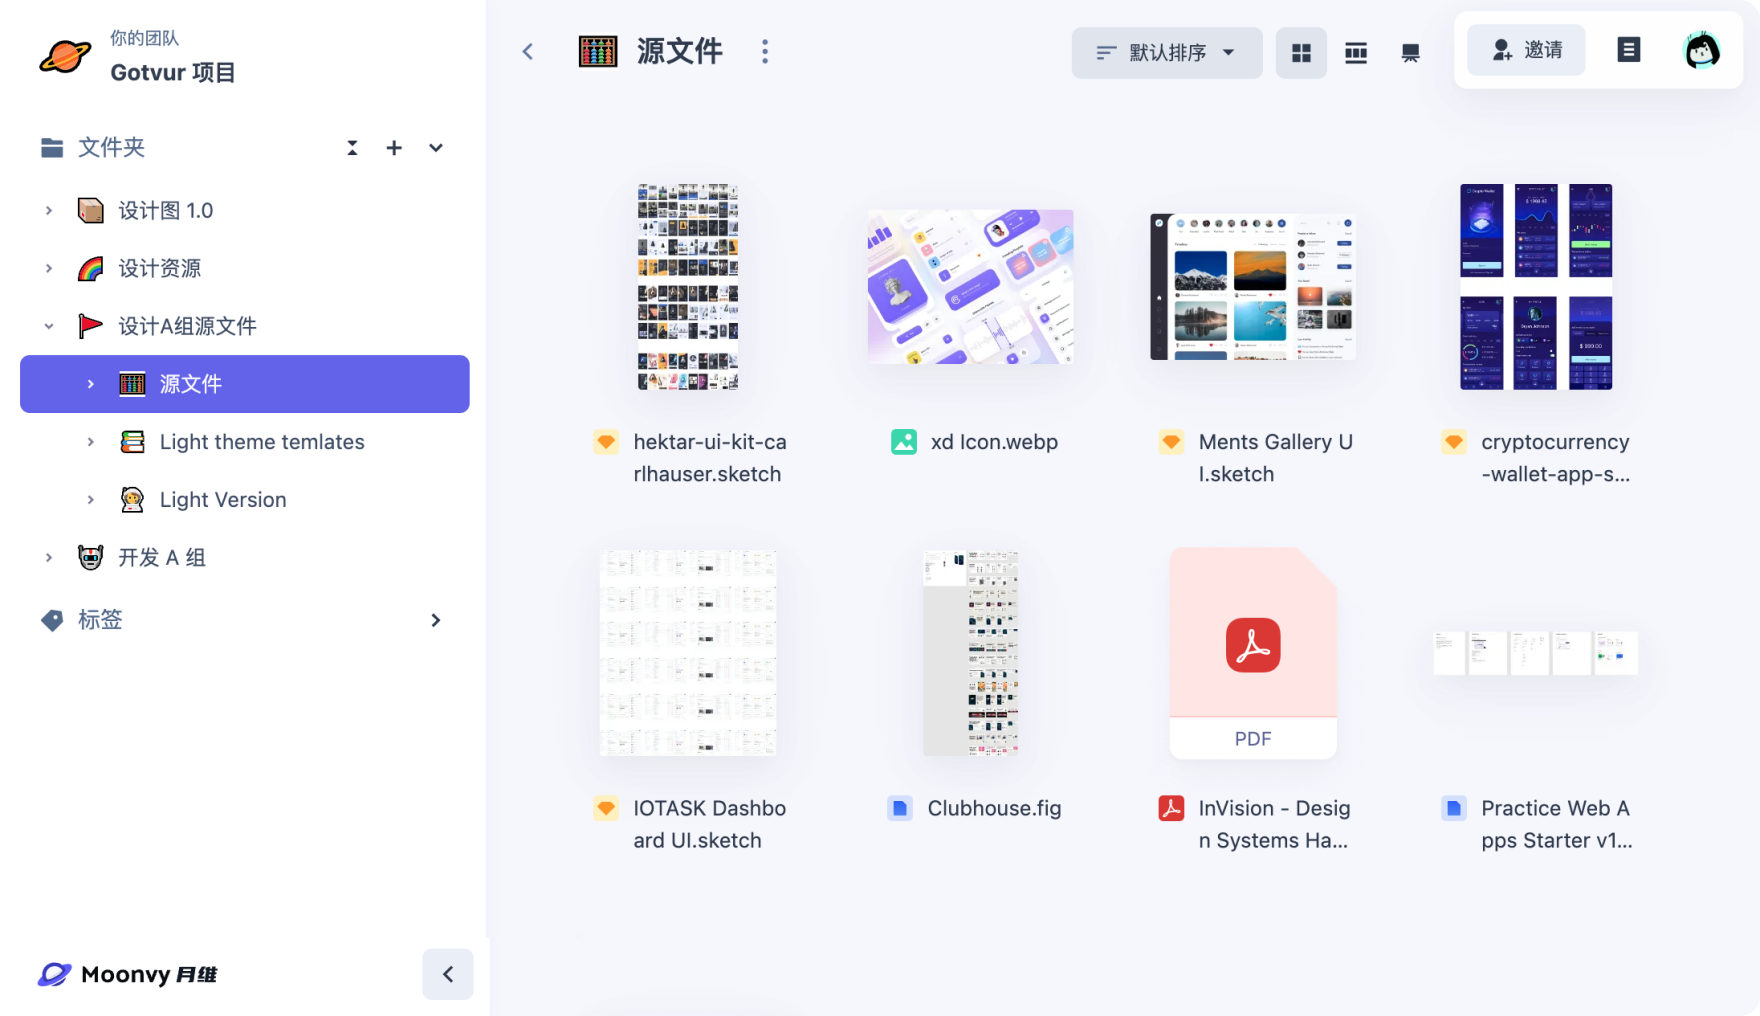Switch to column list view layout
The height and width of the screenshot is (1016, 1760).
coord(1356,53)
